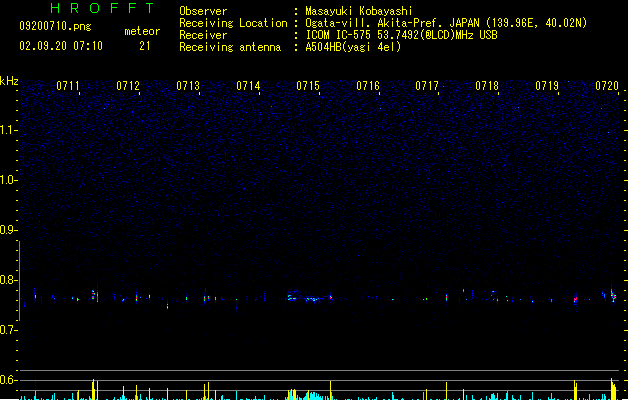Viewport: 629px width, 400px height.
Task: Select the file name 09200710.png
Action: (55, 26)
